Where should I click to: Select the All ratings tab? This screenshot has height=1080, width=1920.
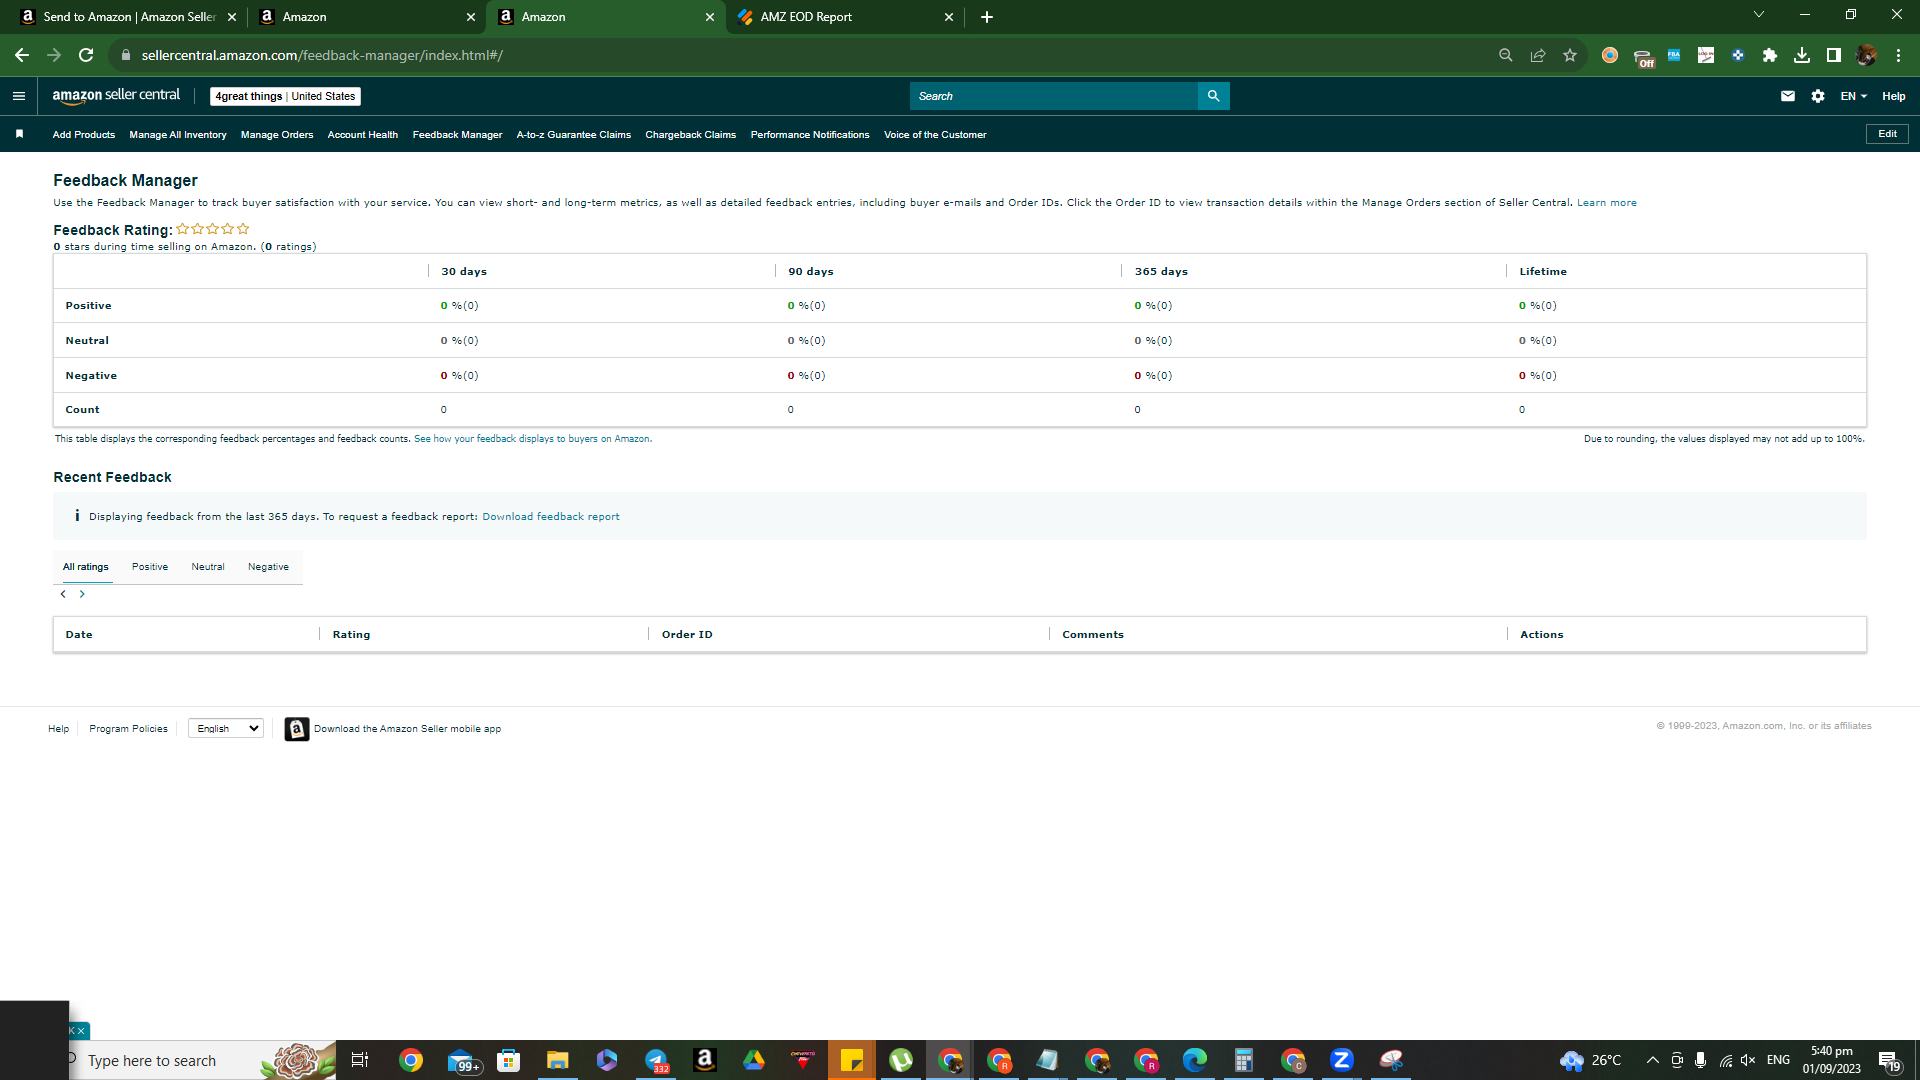(86, 567)
